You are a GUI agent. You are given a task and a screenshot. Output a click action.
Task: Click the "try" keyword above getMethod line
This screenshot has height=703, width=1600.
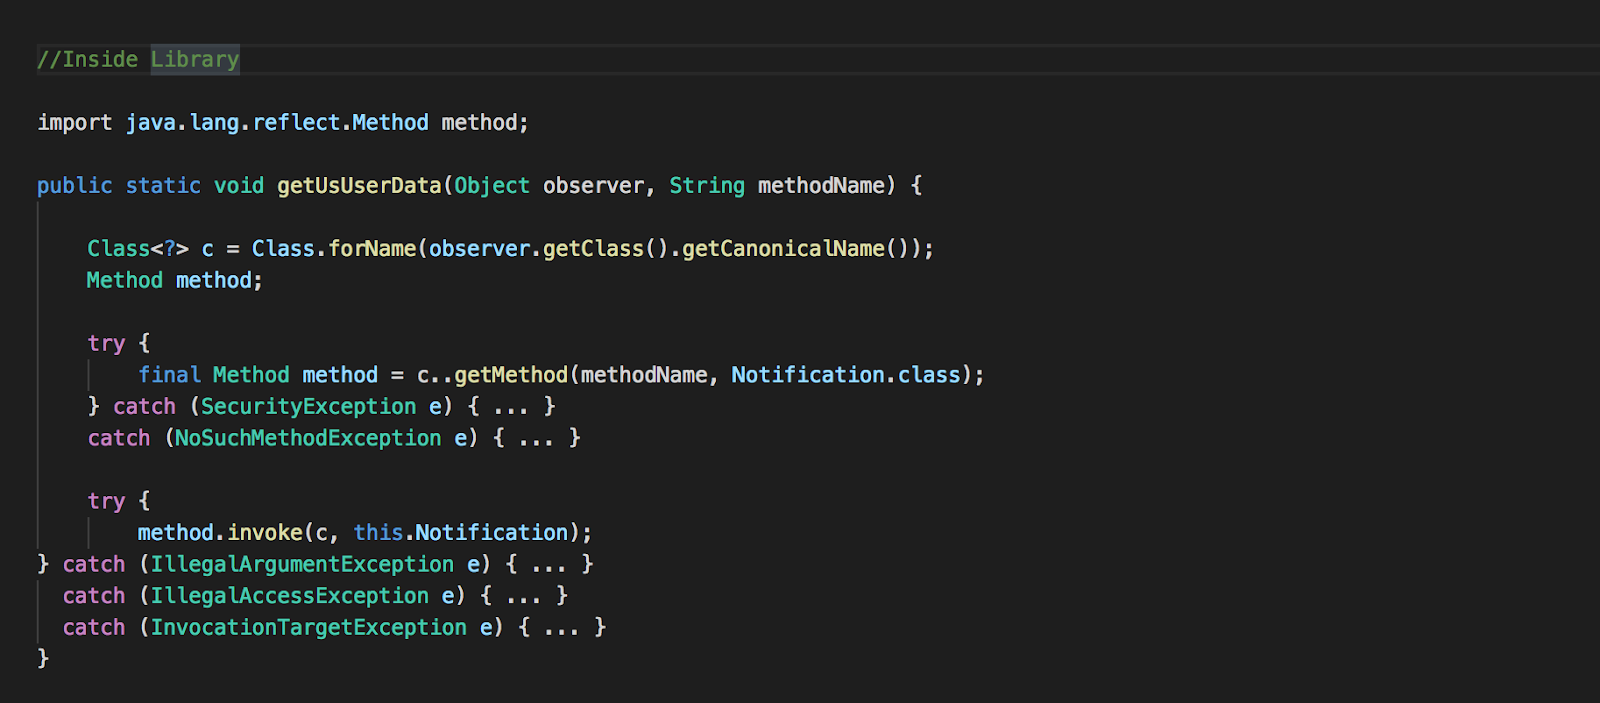(106, 343)
